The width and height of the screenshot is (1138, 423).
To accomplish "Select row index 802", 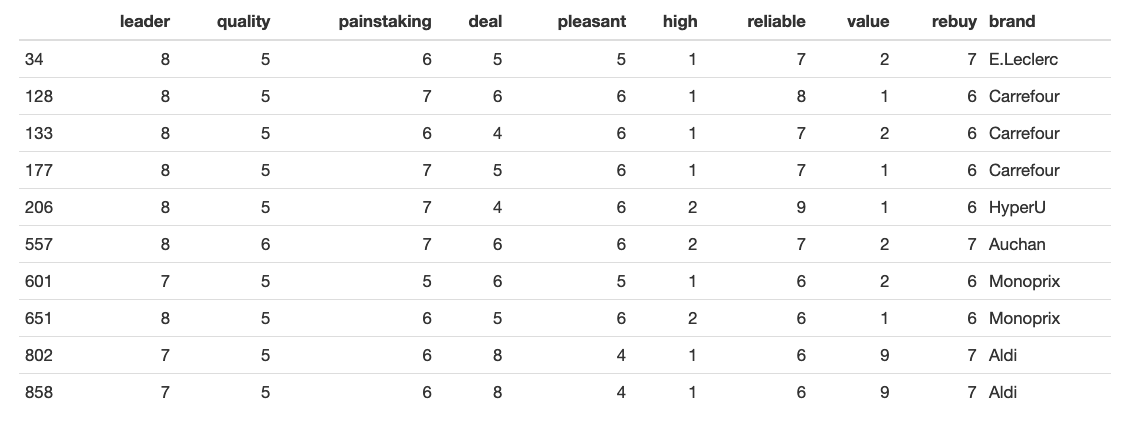I will point(38,356).
